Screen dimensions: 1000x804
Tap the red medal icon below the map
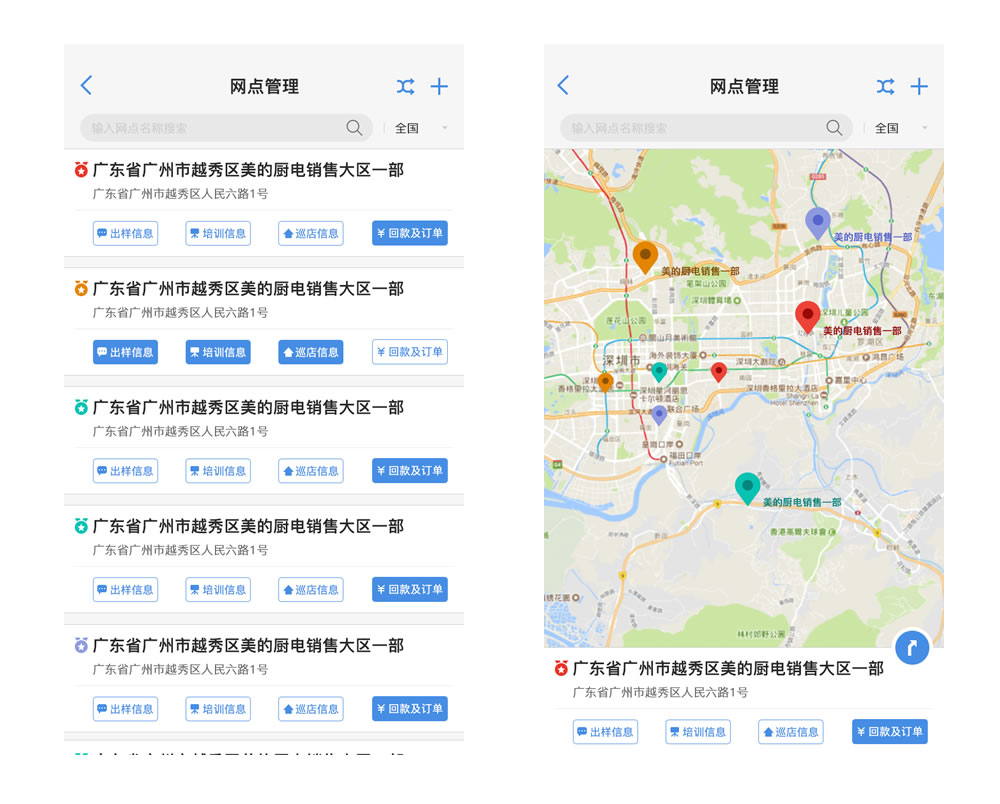pos(561,668)
